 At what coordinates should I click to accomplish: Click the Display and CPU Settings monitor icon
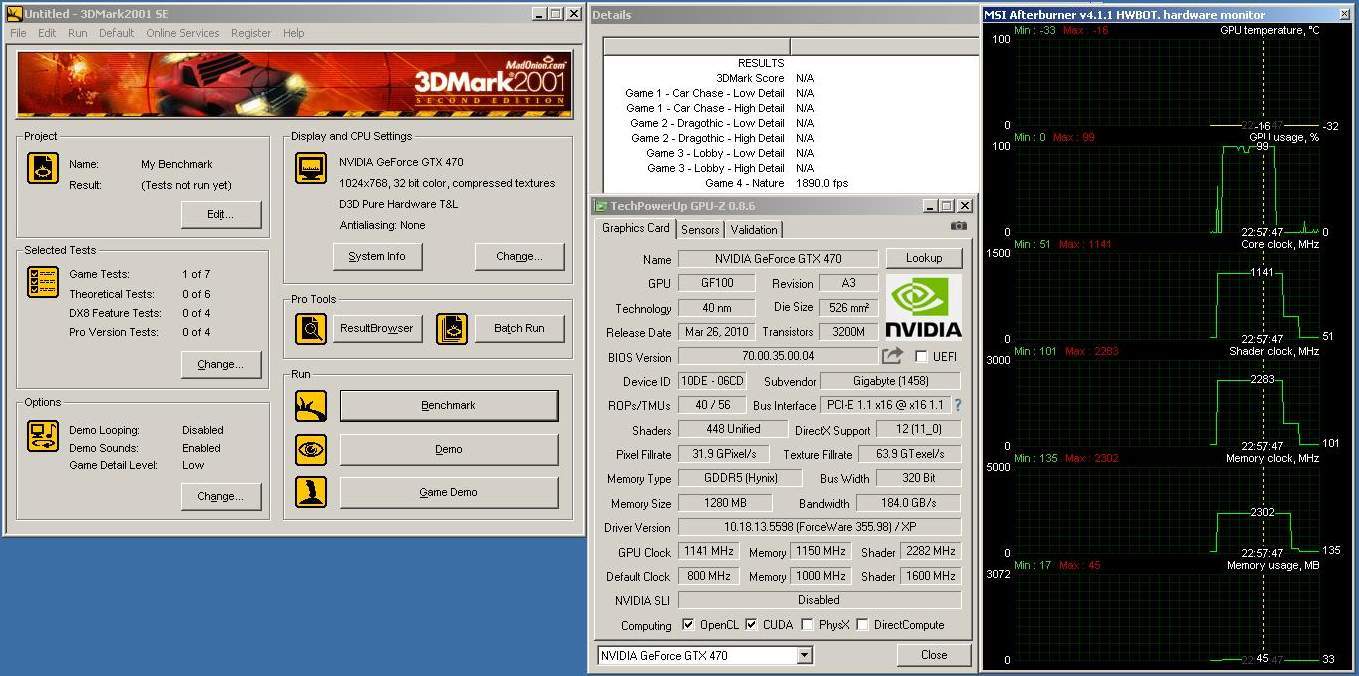[311, 168]
